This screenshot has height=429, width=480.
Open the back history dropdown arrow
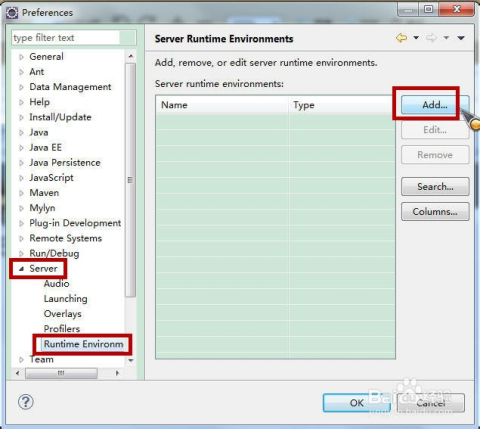click(416, 38)
